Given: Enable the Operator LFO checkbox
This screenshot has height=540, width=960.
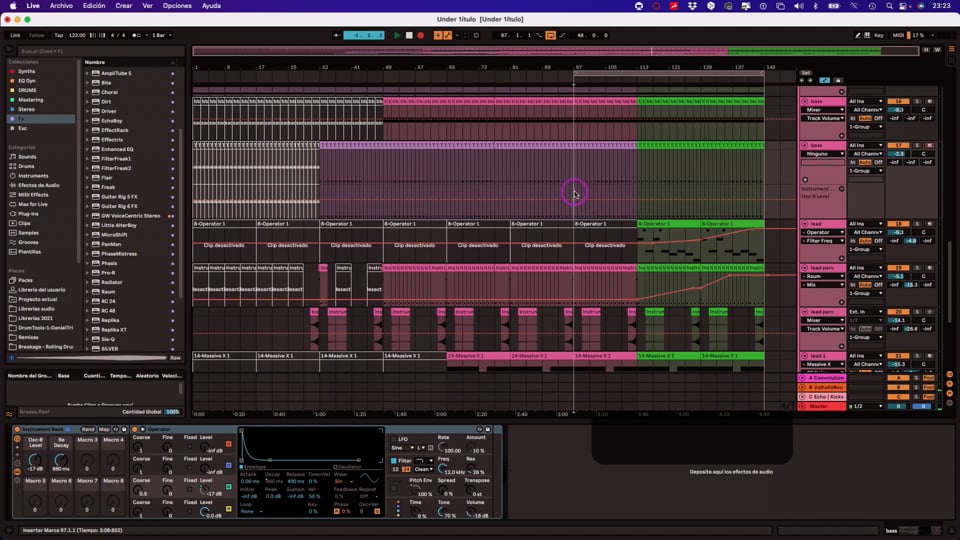Looking at the screenshot, I should pos(393,439).
